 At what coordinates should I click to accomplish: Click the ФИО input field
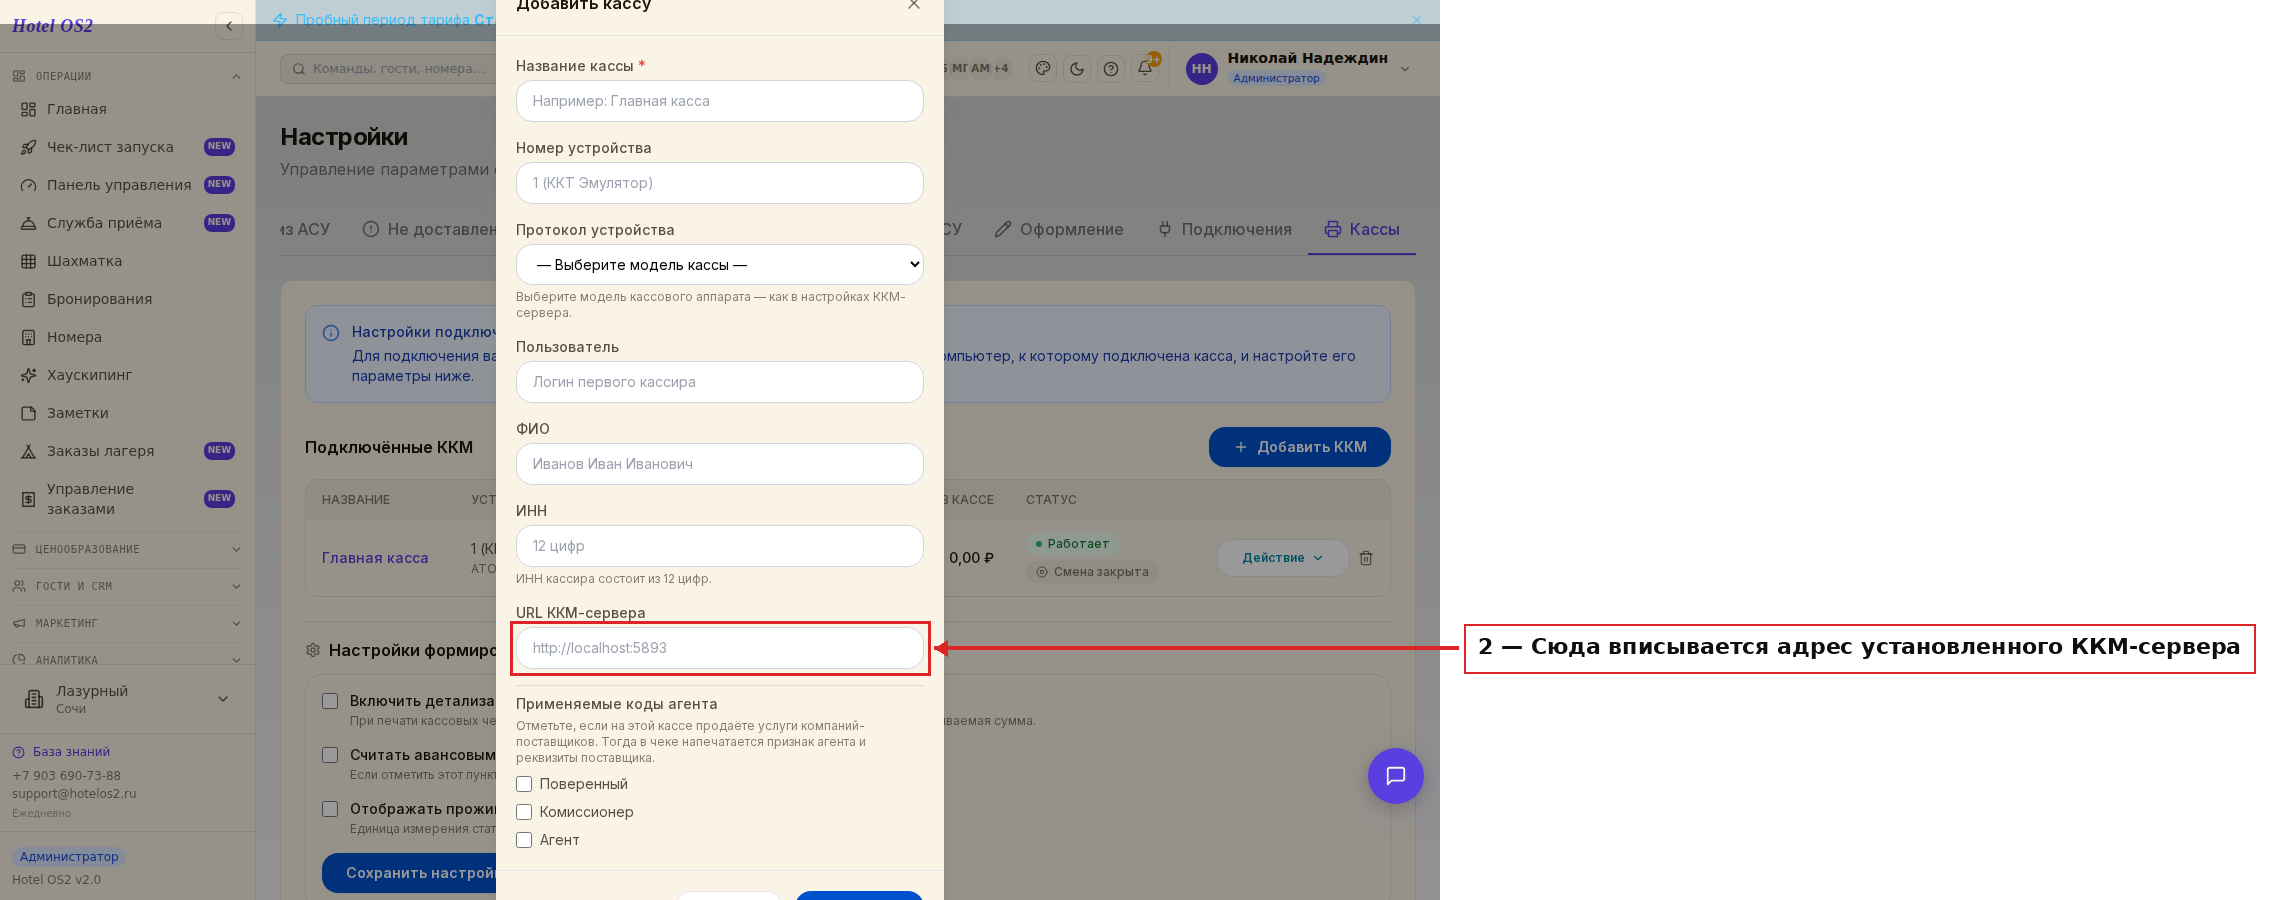720,464
